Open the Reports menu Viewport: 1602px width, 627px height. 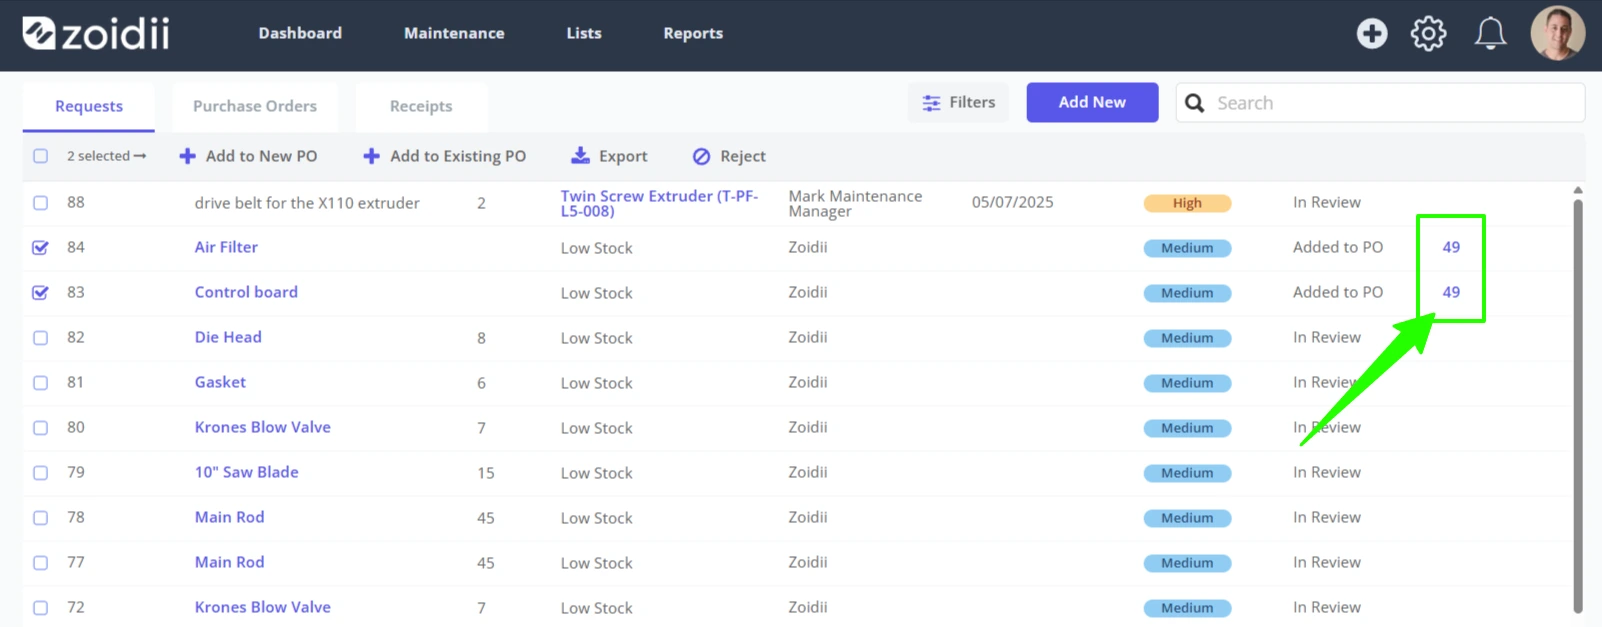click(x=693, y=33)
